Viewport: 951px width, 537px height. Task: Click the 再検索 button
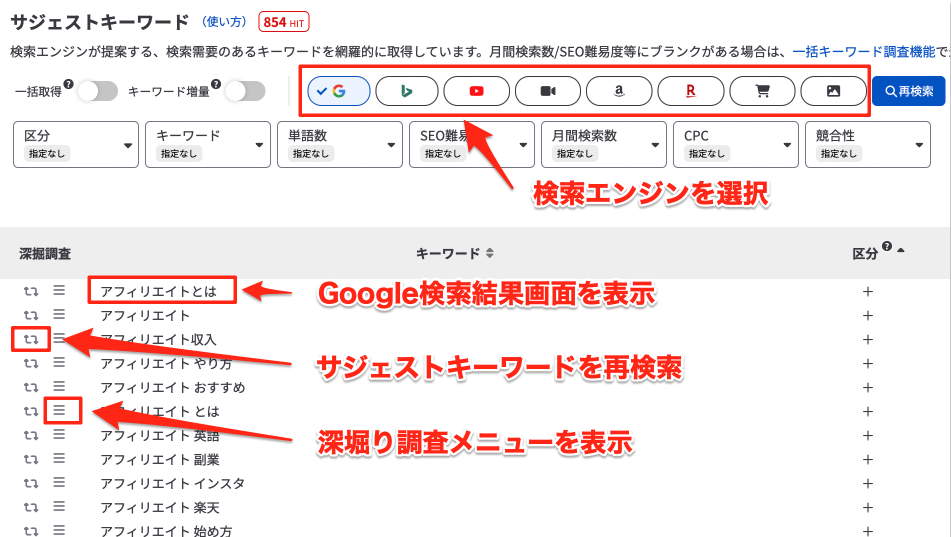pyautogui.click(x=907, y=91)
